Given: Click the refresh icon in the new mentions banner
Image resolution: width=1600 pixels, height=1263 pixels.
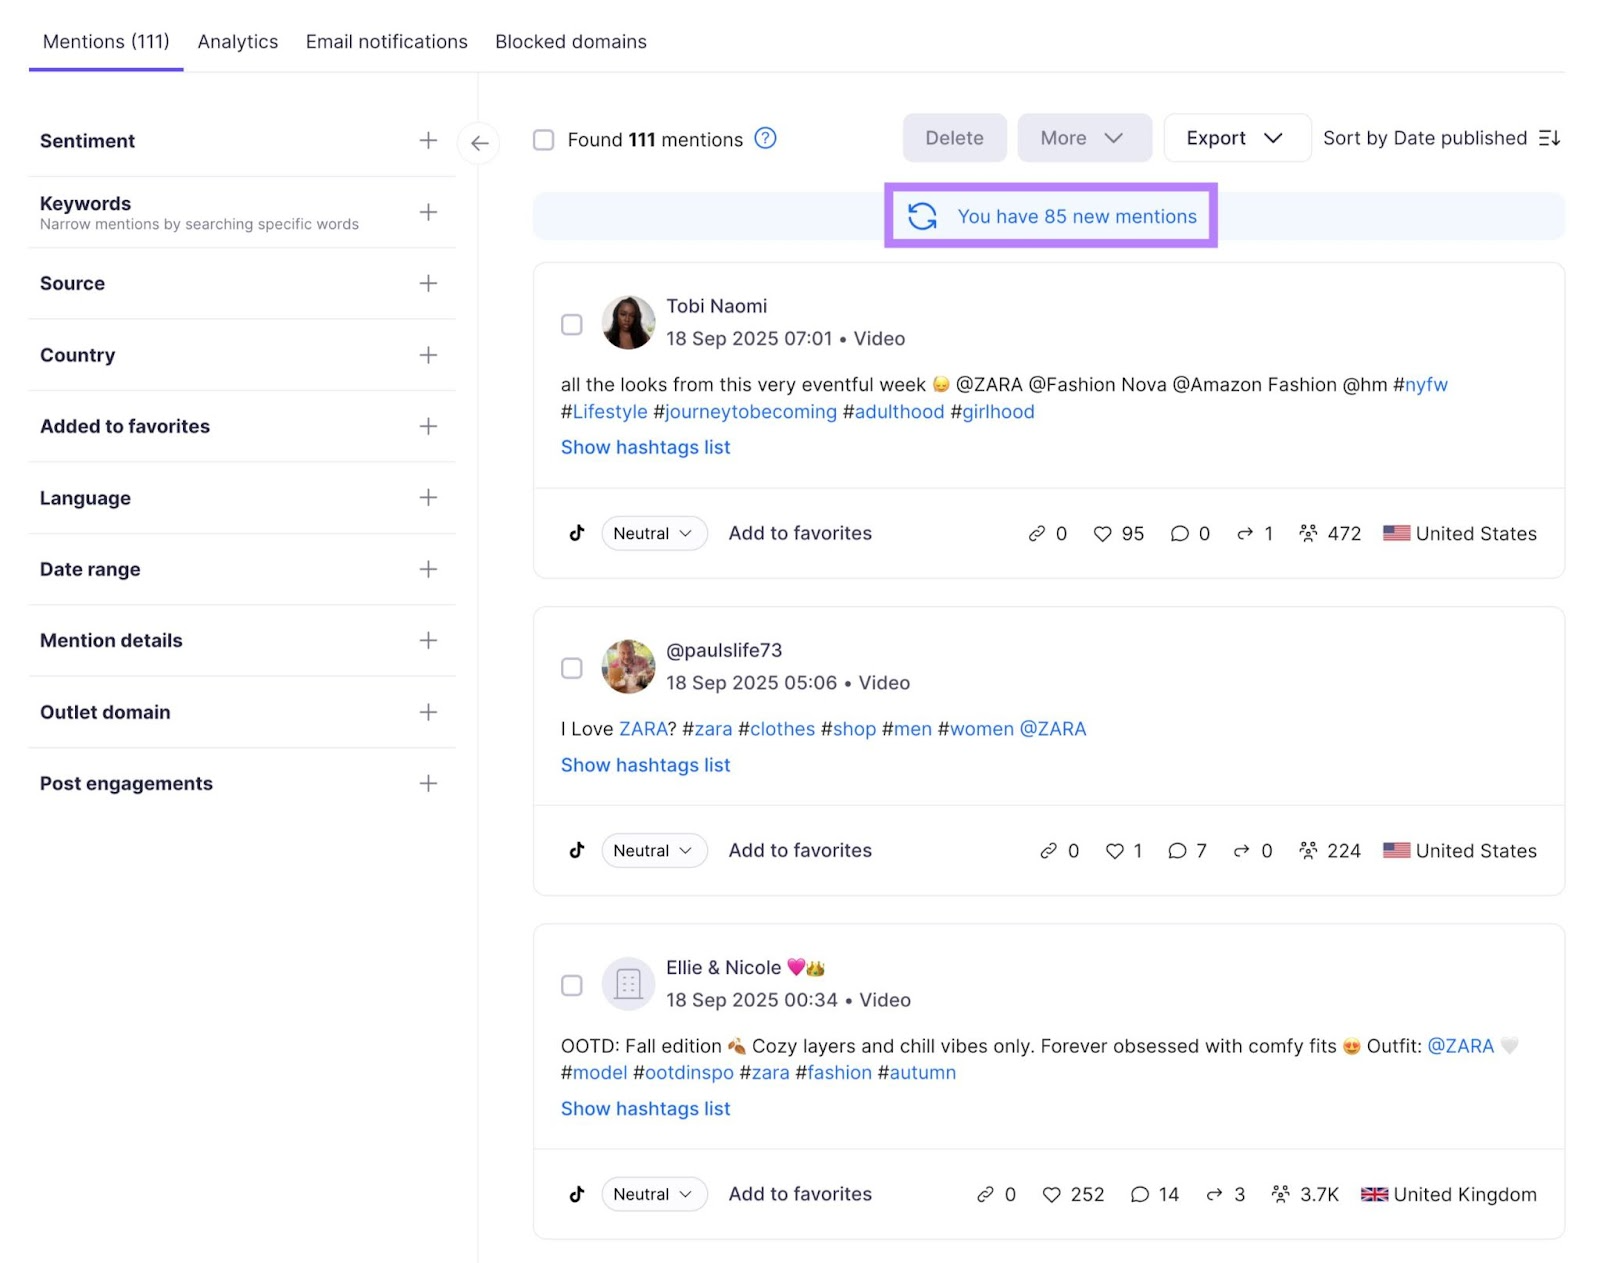Looking at the screenshot, I should tap(922, 216).
